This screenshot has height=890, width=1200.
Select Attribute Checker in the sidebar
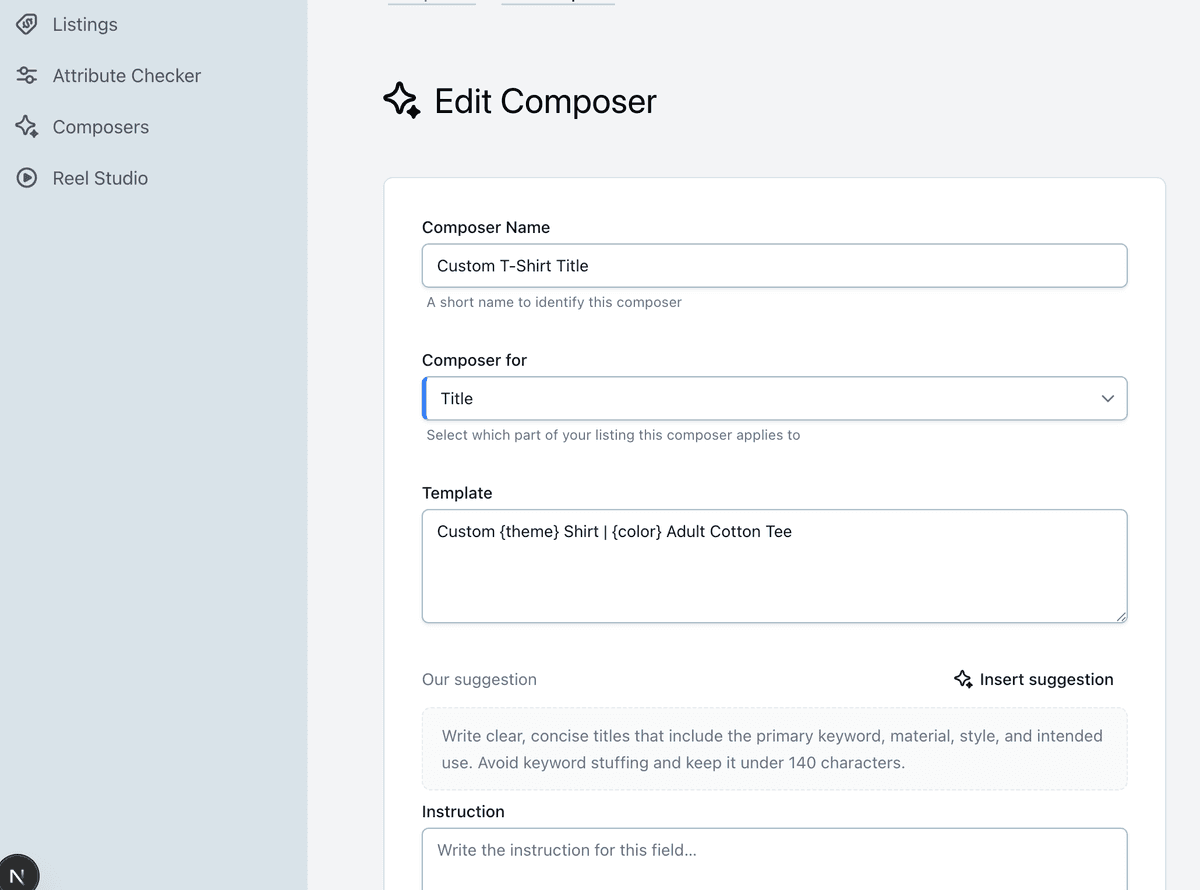(x=126, y=75)
